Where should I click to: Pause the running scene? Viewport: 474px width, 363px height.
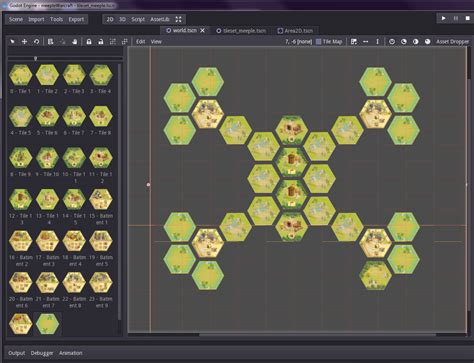pos(456,18)
